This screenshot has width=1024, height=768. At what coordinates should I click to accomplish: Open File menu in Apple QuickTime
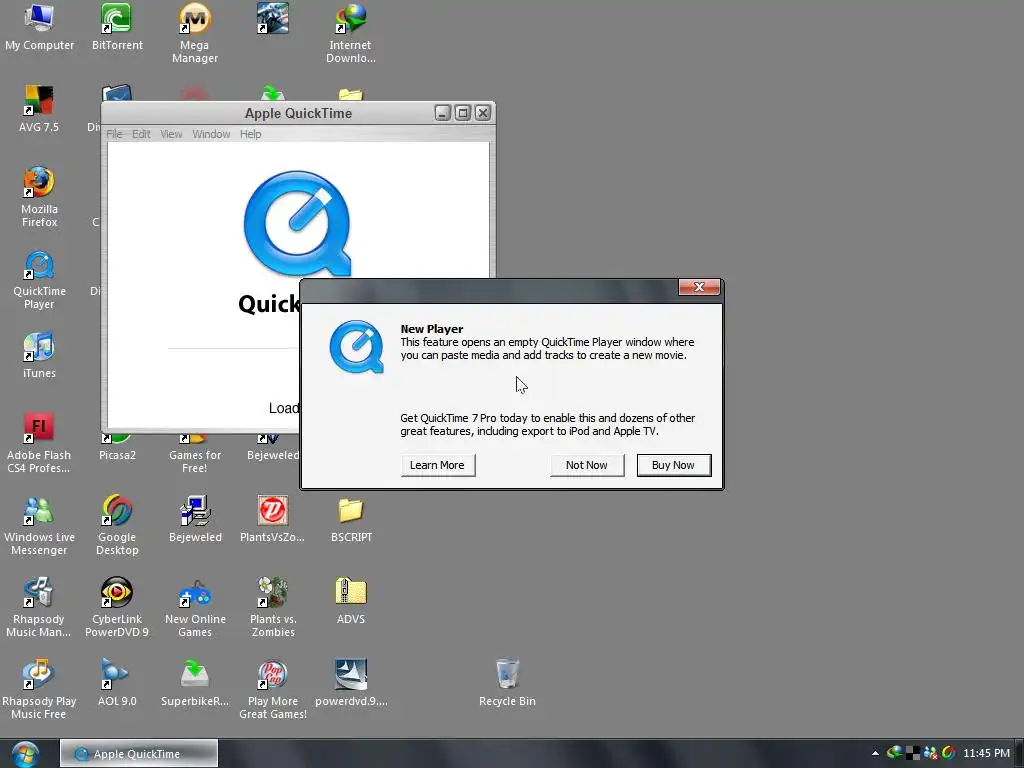tap(114, 134)
